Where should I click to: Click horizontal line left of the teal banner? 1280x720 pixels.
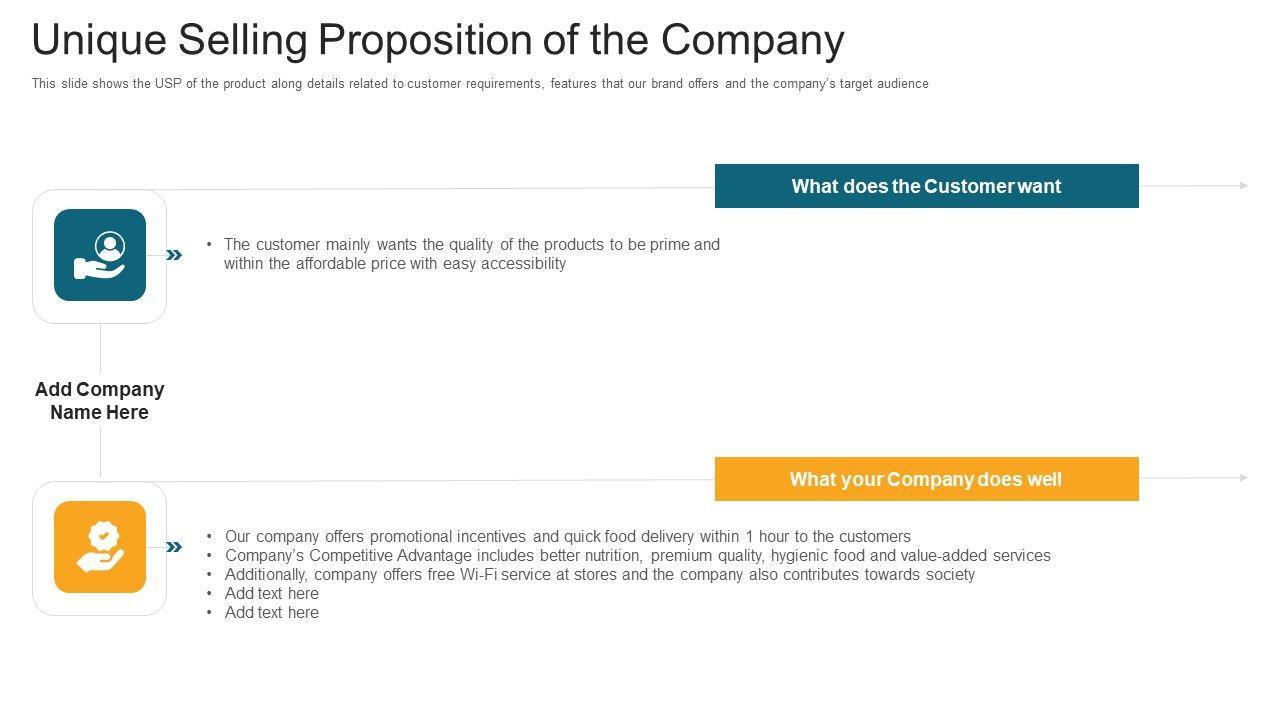pos(440,188)
